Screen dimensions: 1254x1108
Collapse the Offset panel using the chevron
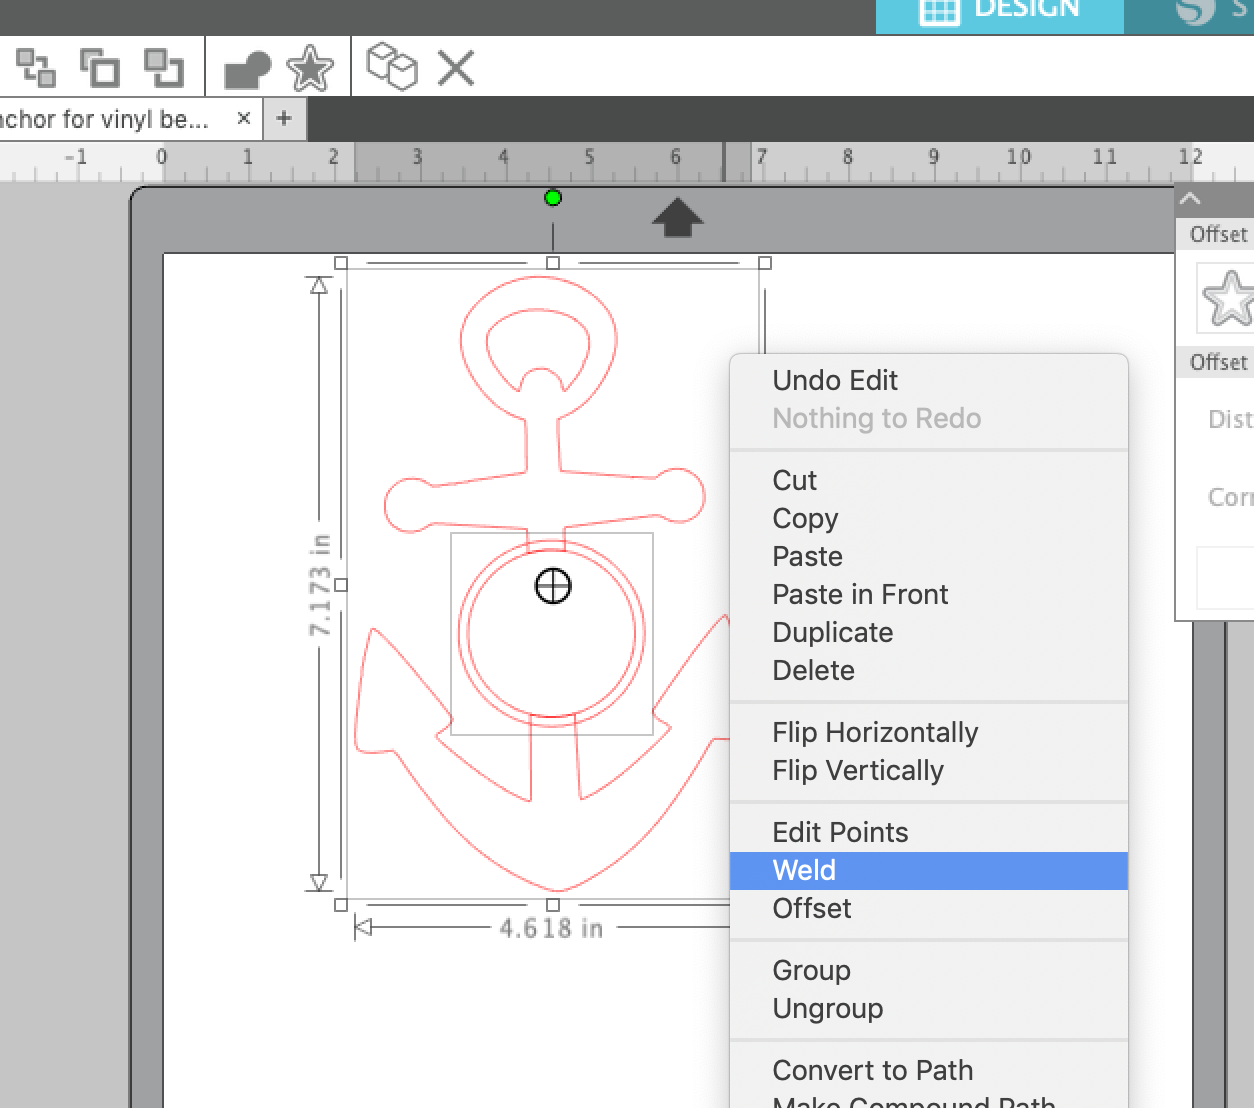pyautogui.click(x=1189, y=198)
